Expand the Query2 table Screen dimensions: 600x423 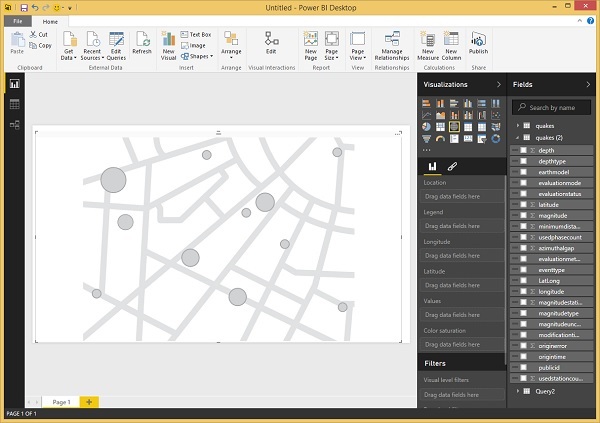click(x=518, y=391)
